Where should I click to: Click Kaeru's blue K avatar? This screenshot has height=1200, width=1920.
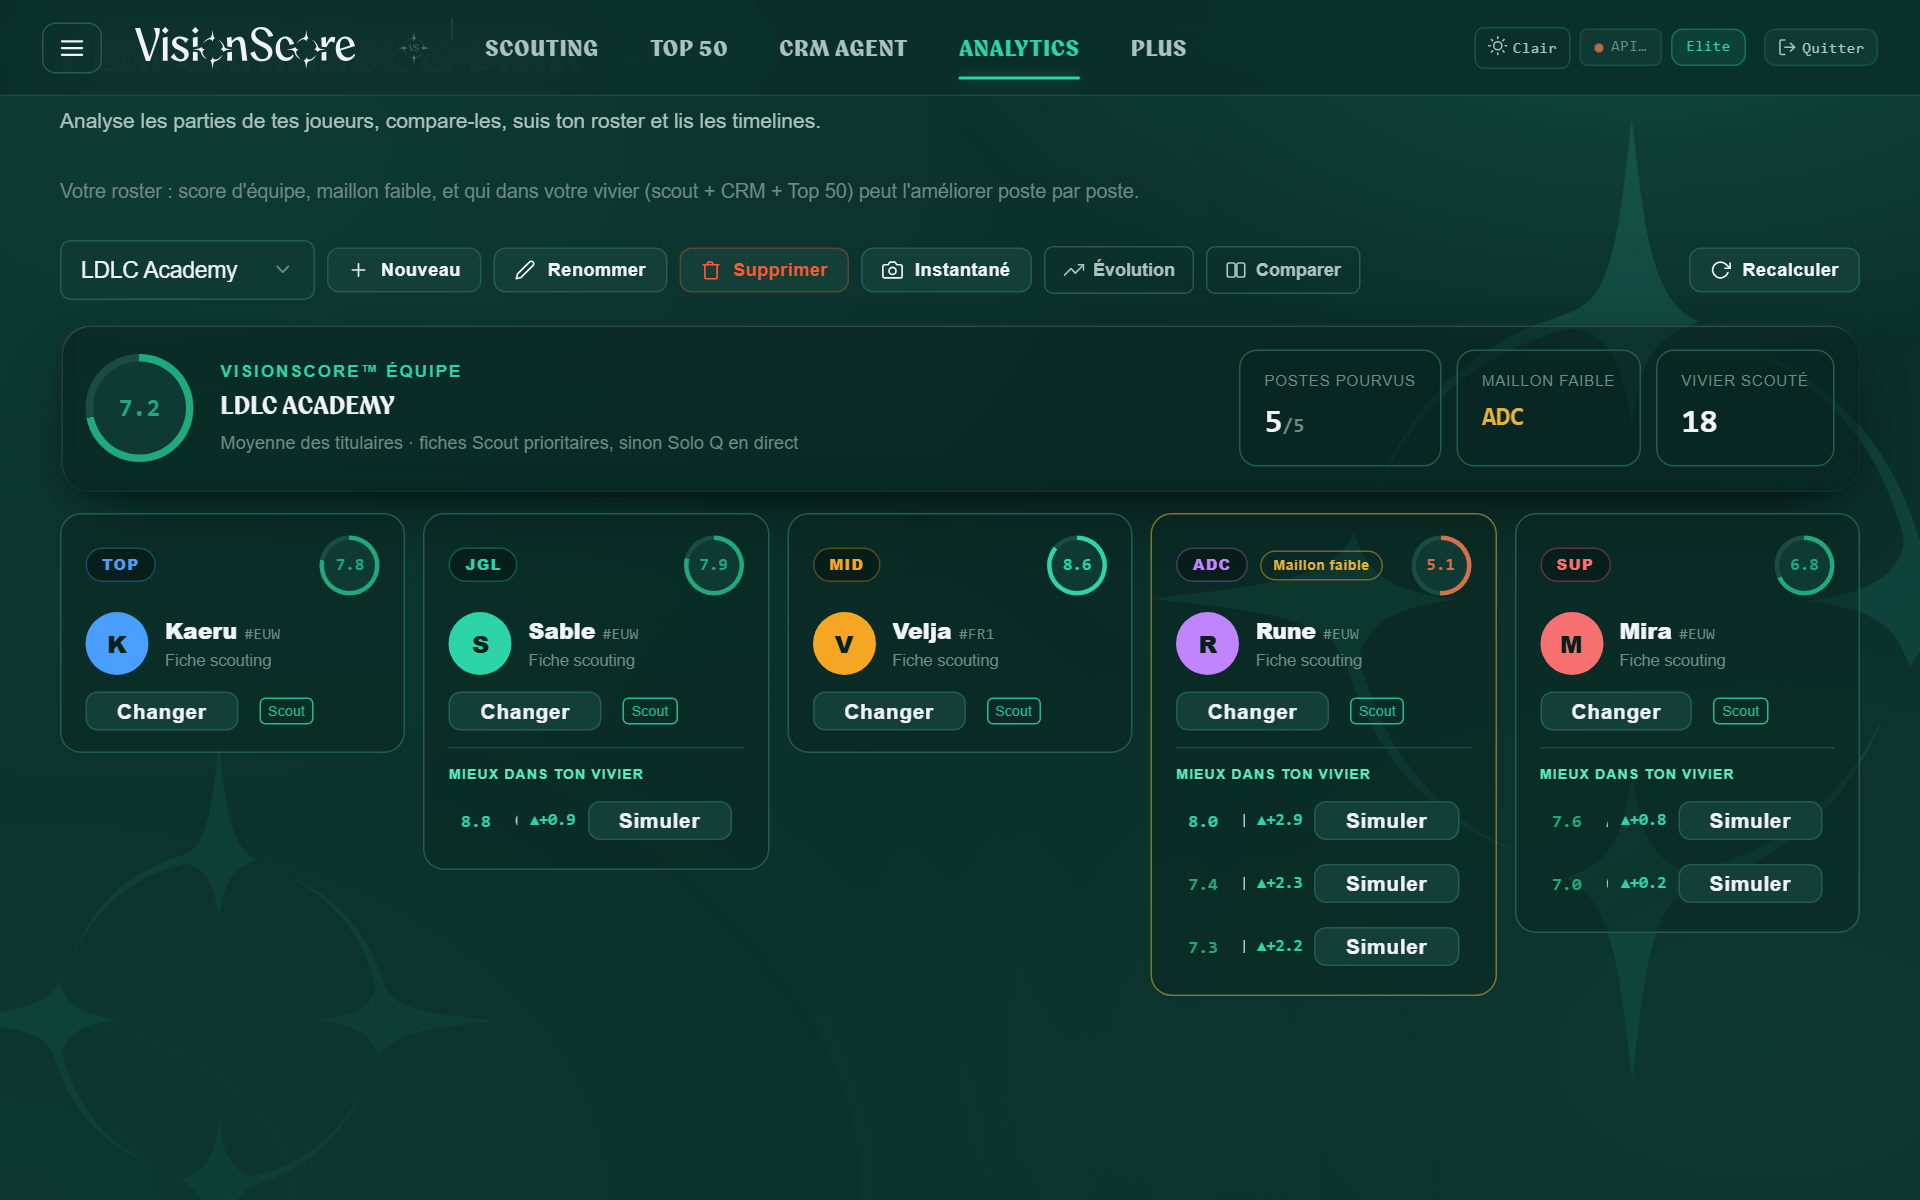117,644
